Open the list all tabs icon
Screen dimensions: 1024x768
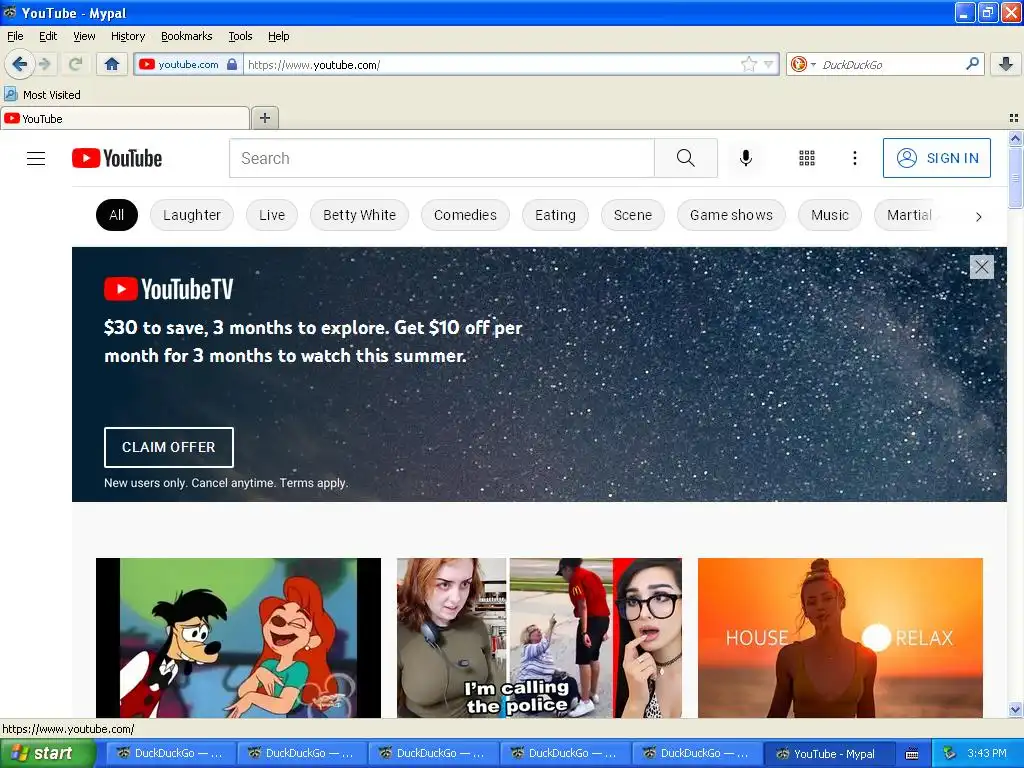1014,118
